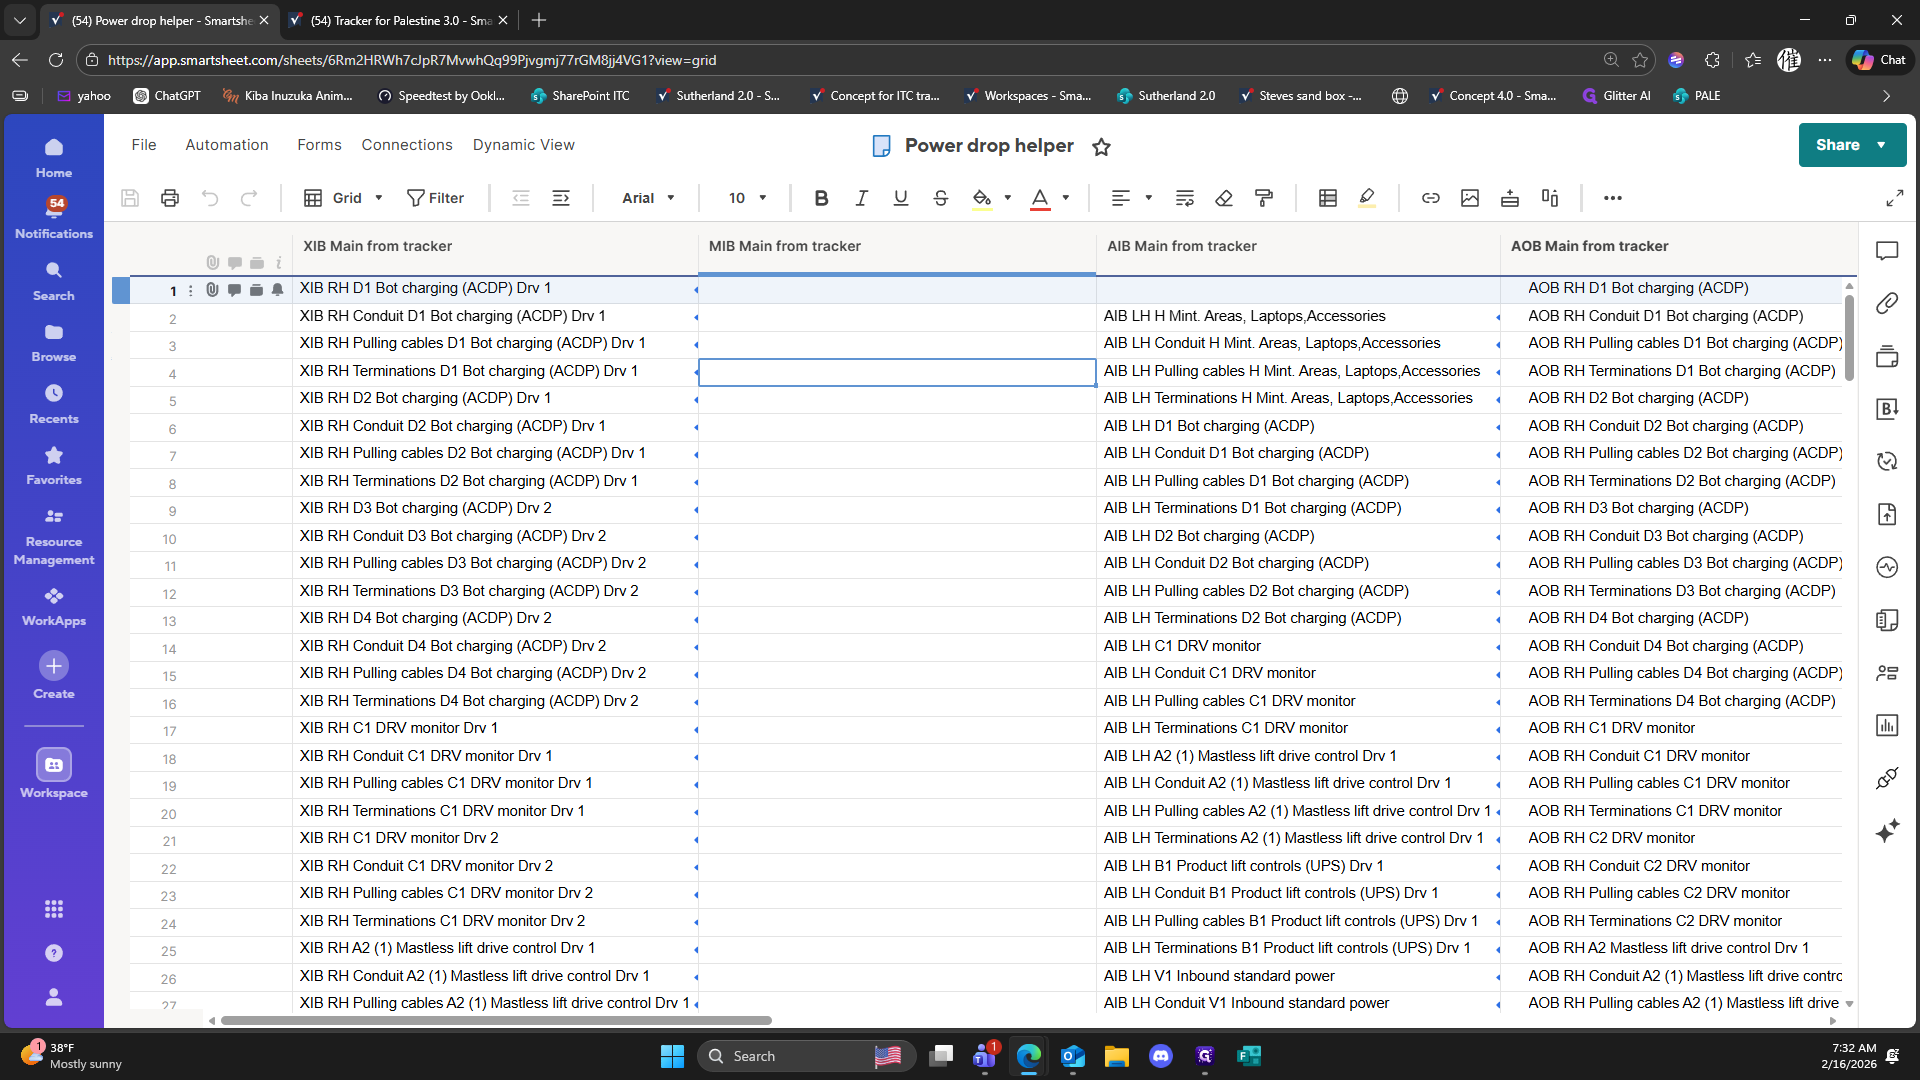
Task: Click the Share button
Action: tap(1838, 145)
